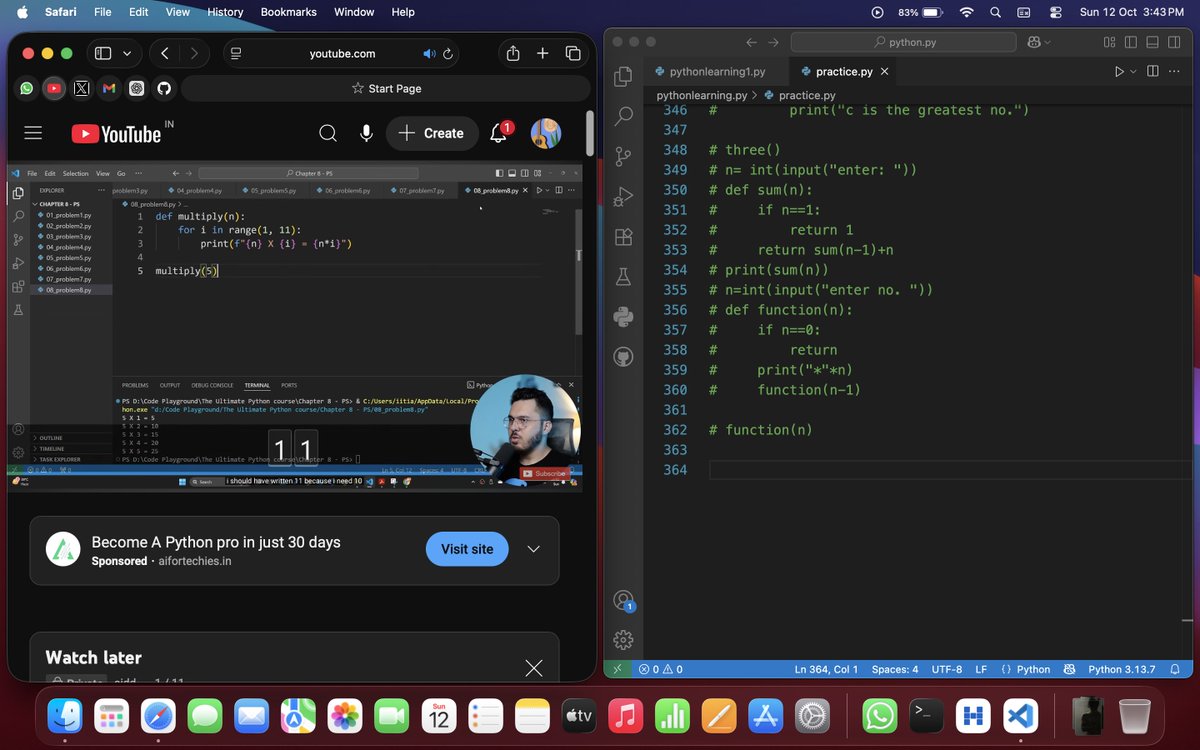Open the run options dropdown arrow
Viewport: 1200px width, 750px height.
(1133, 72)
